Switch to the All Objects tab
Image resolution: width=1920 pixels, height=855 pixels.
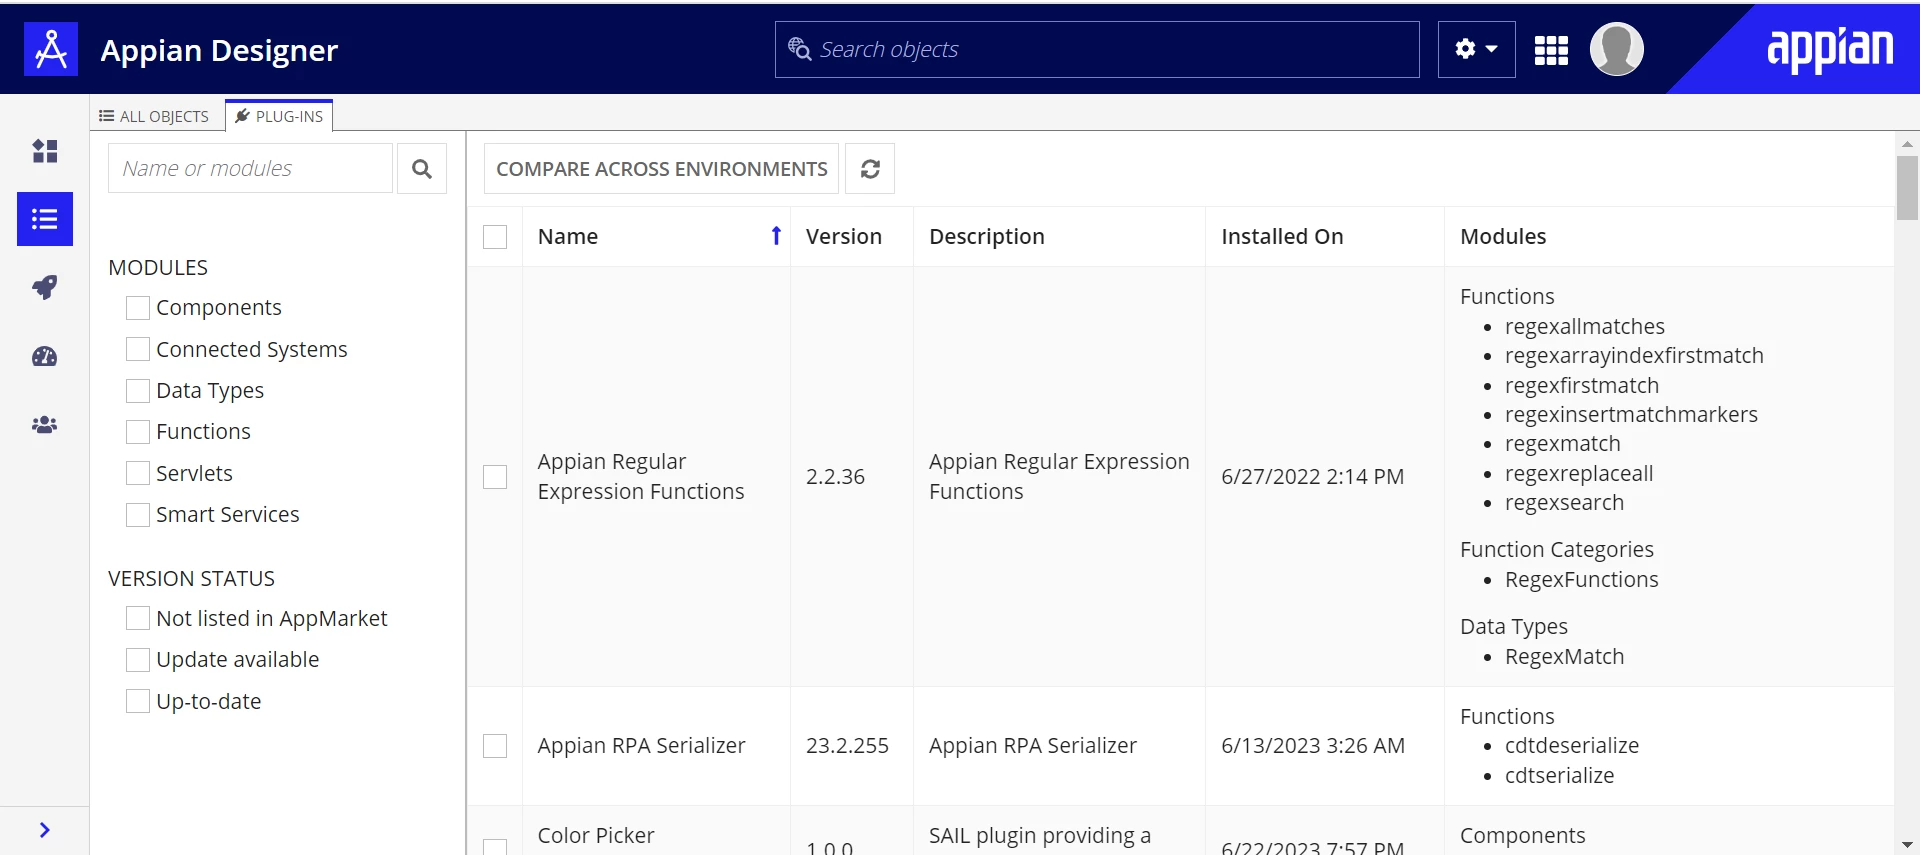click(x=154, y=116)
